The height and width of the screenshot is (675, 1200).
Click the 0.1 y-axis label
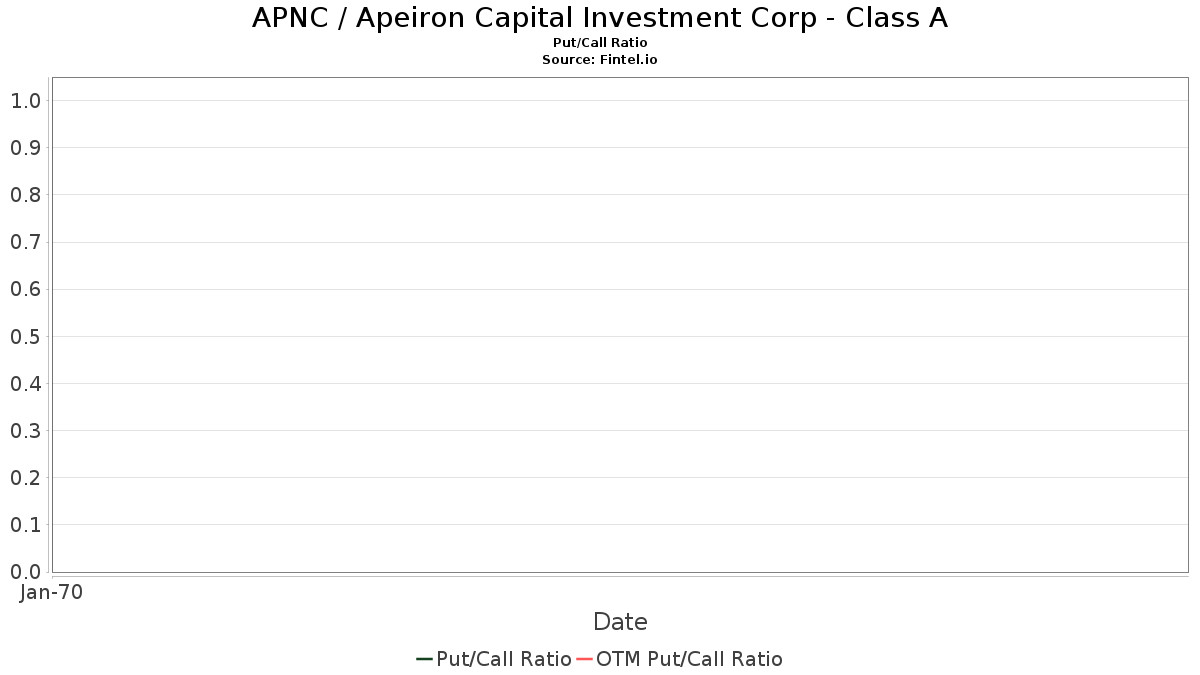[x=25, y=525]
